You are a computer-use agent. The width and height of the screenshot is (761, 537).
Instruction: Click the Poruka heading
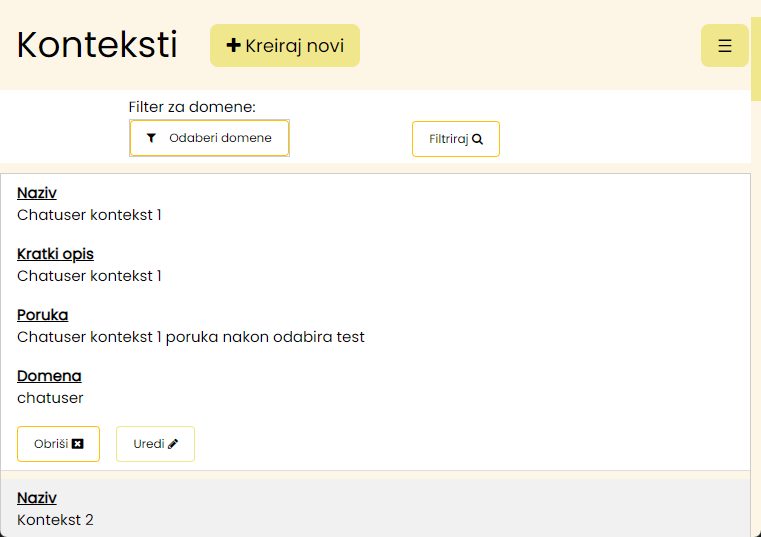pyautogui.click(x=42, y=315)
